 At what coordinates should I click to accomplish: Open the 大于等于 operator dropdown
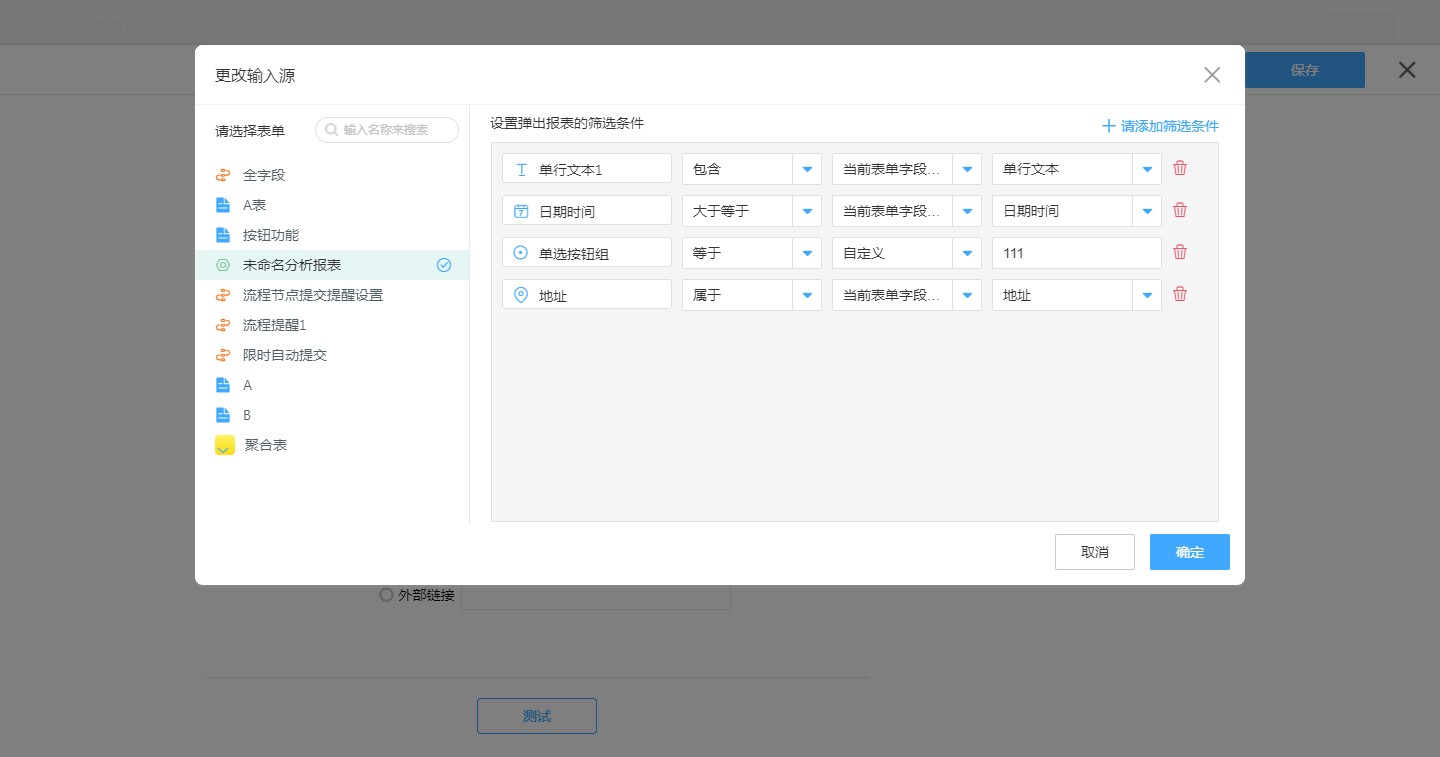[806, 211]
